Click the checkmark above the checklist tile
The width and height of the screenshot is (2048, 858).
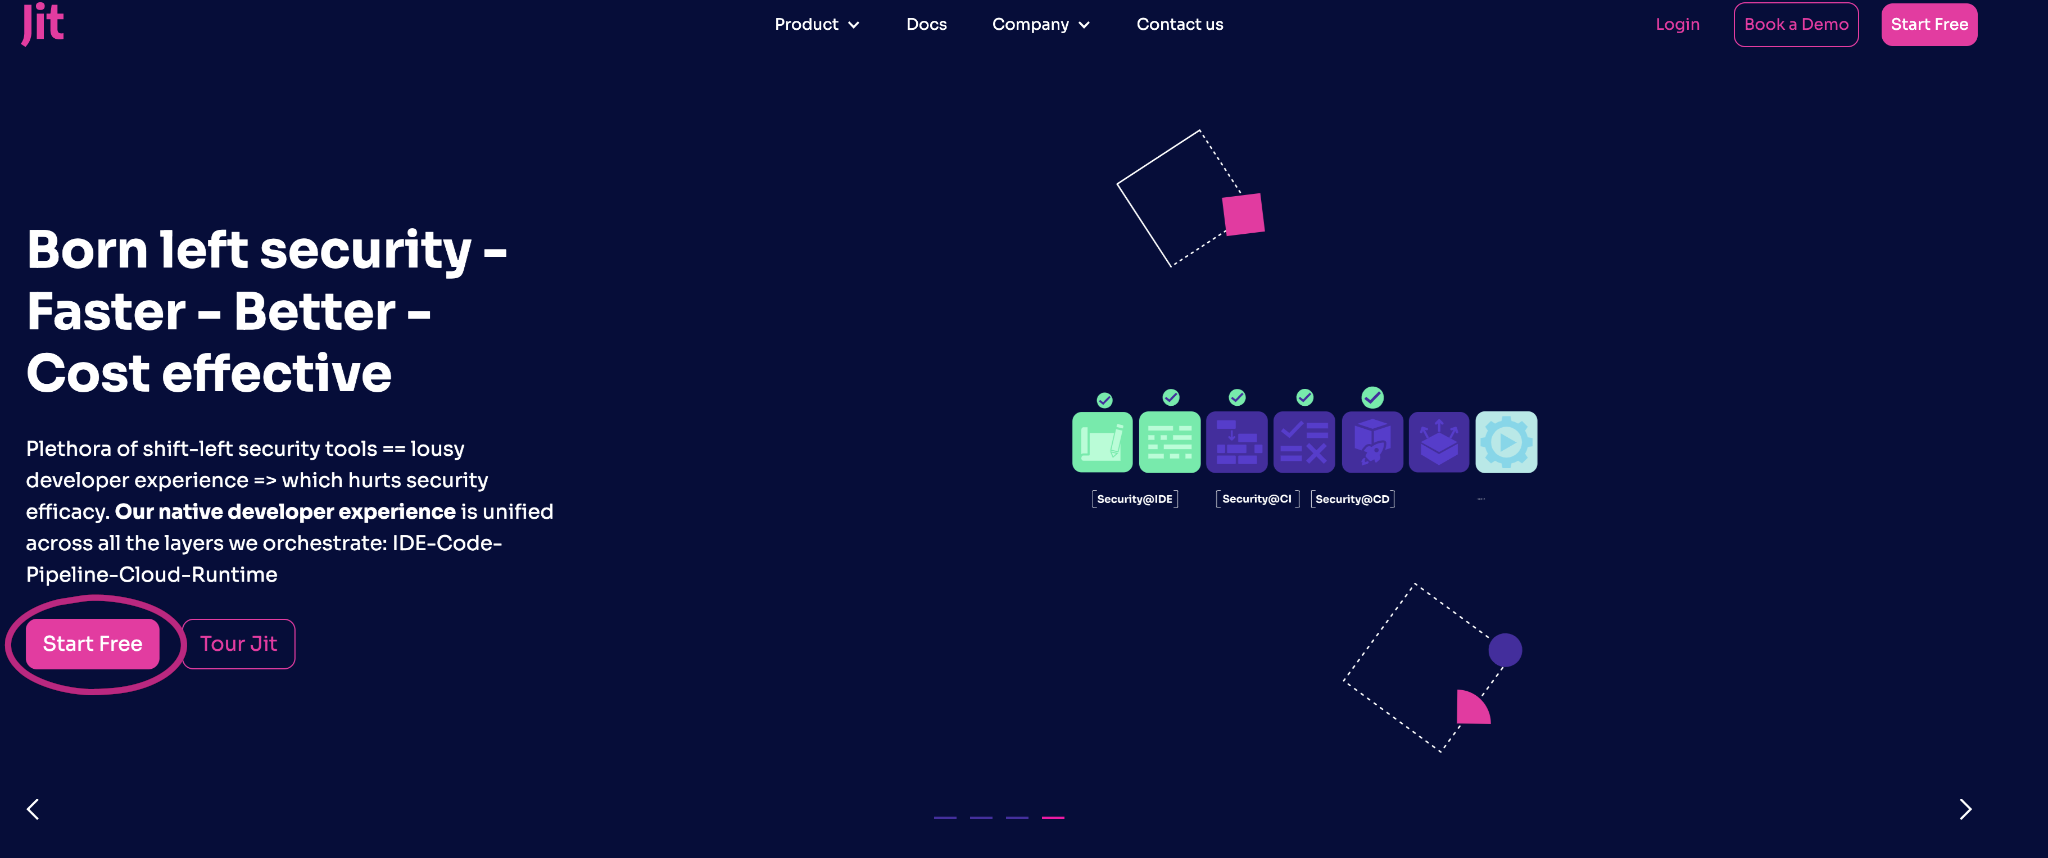pyautogui.click(x=1305, y=397)
